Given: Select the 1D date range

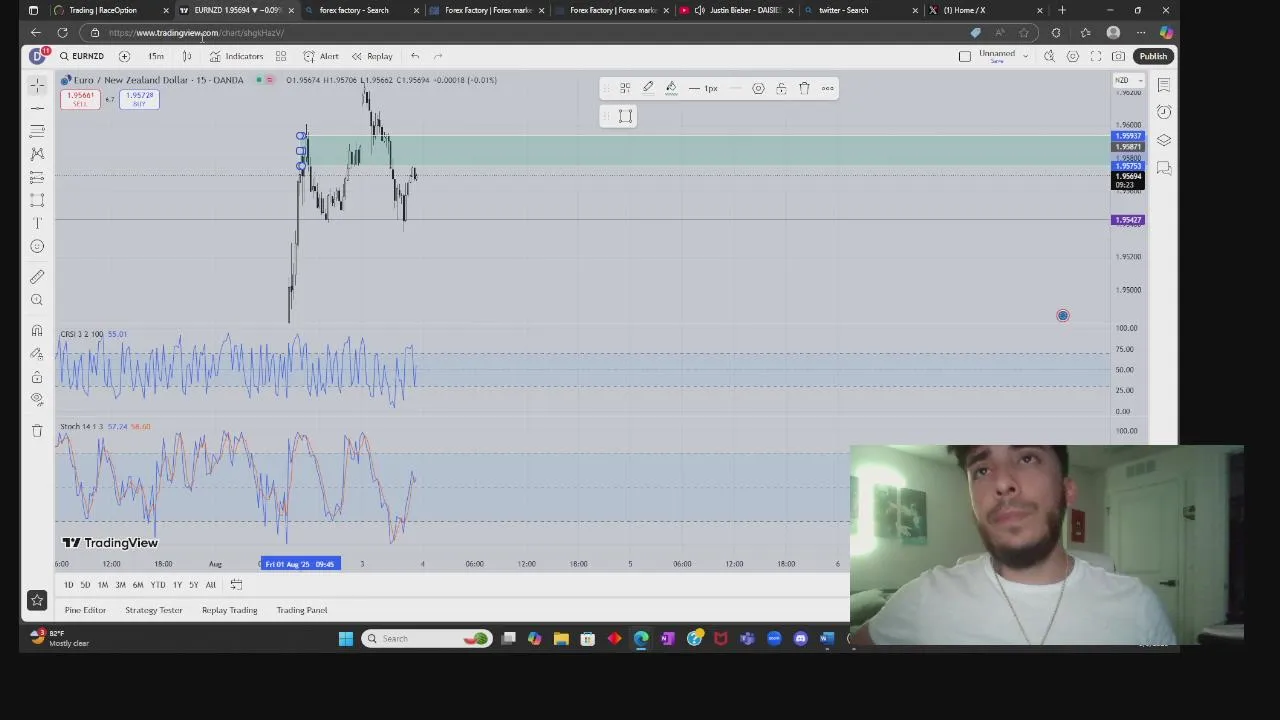Looking at the screenshot, I should tap(68, 585).
